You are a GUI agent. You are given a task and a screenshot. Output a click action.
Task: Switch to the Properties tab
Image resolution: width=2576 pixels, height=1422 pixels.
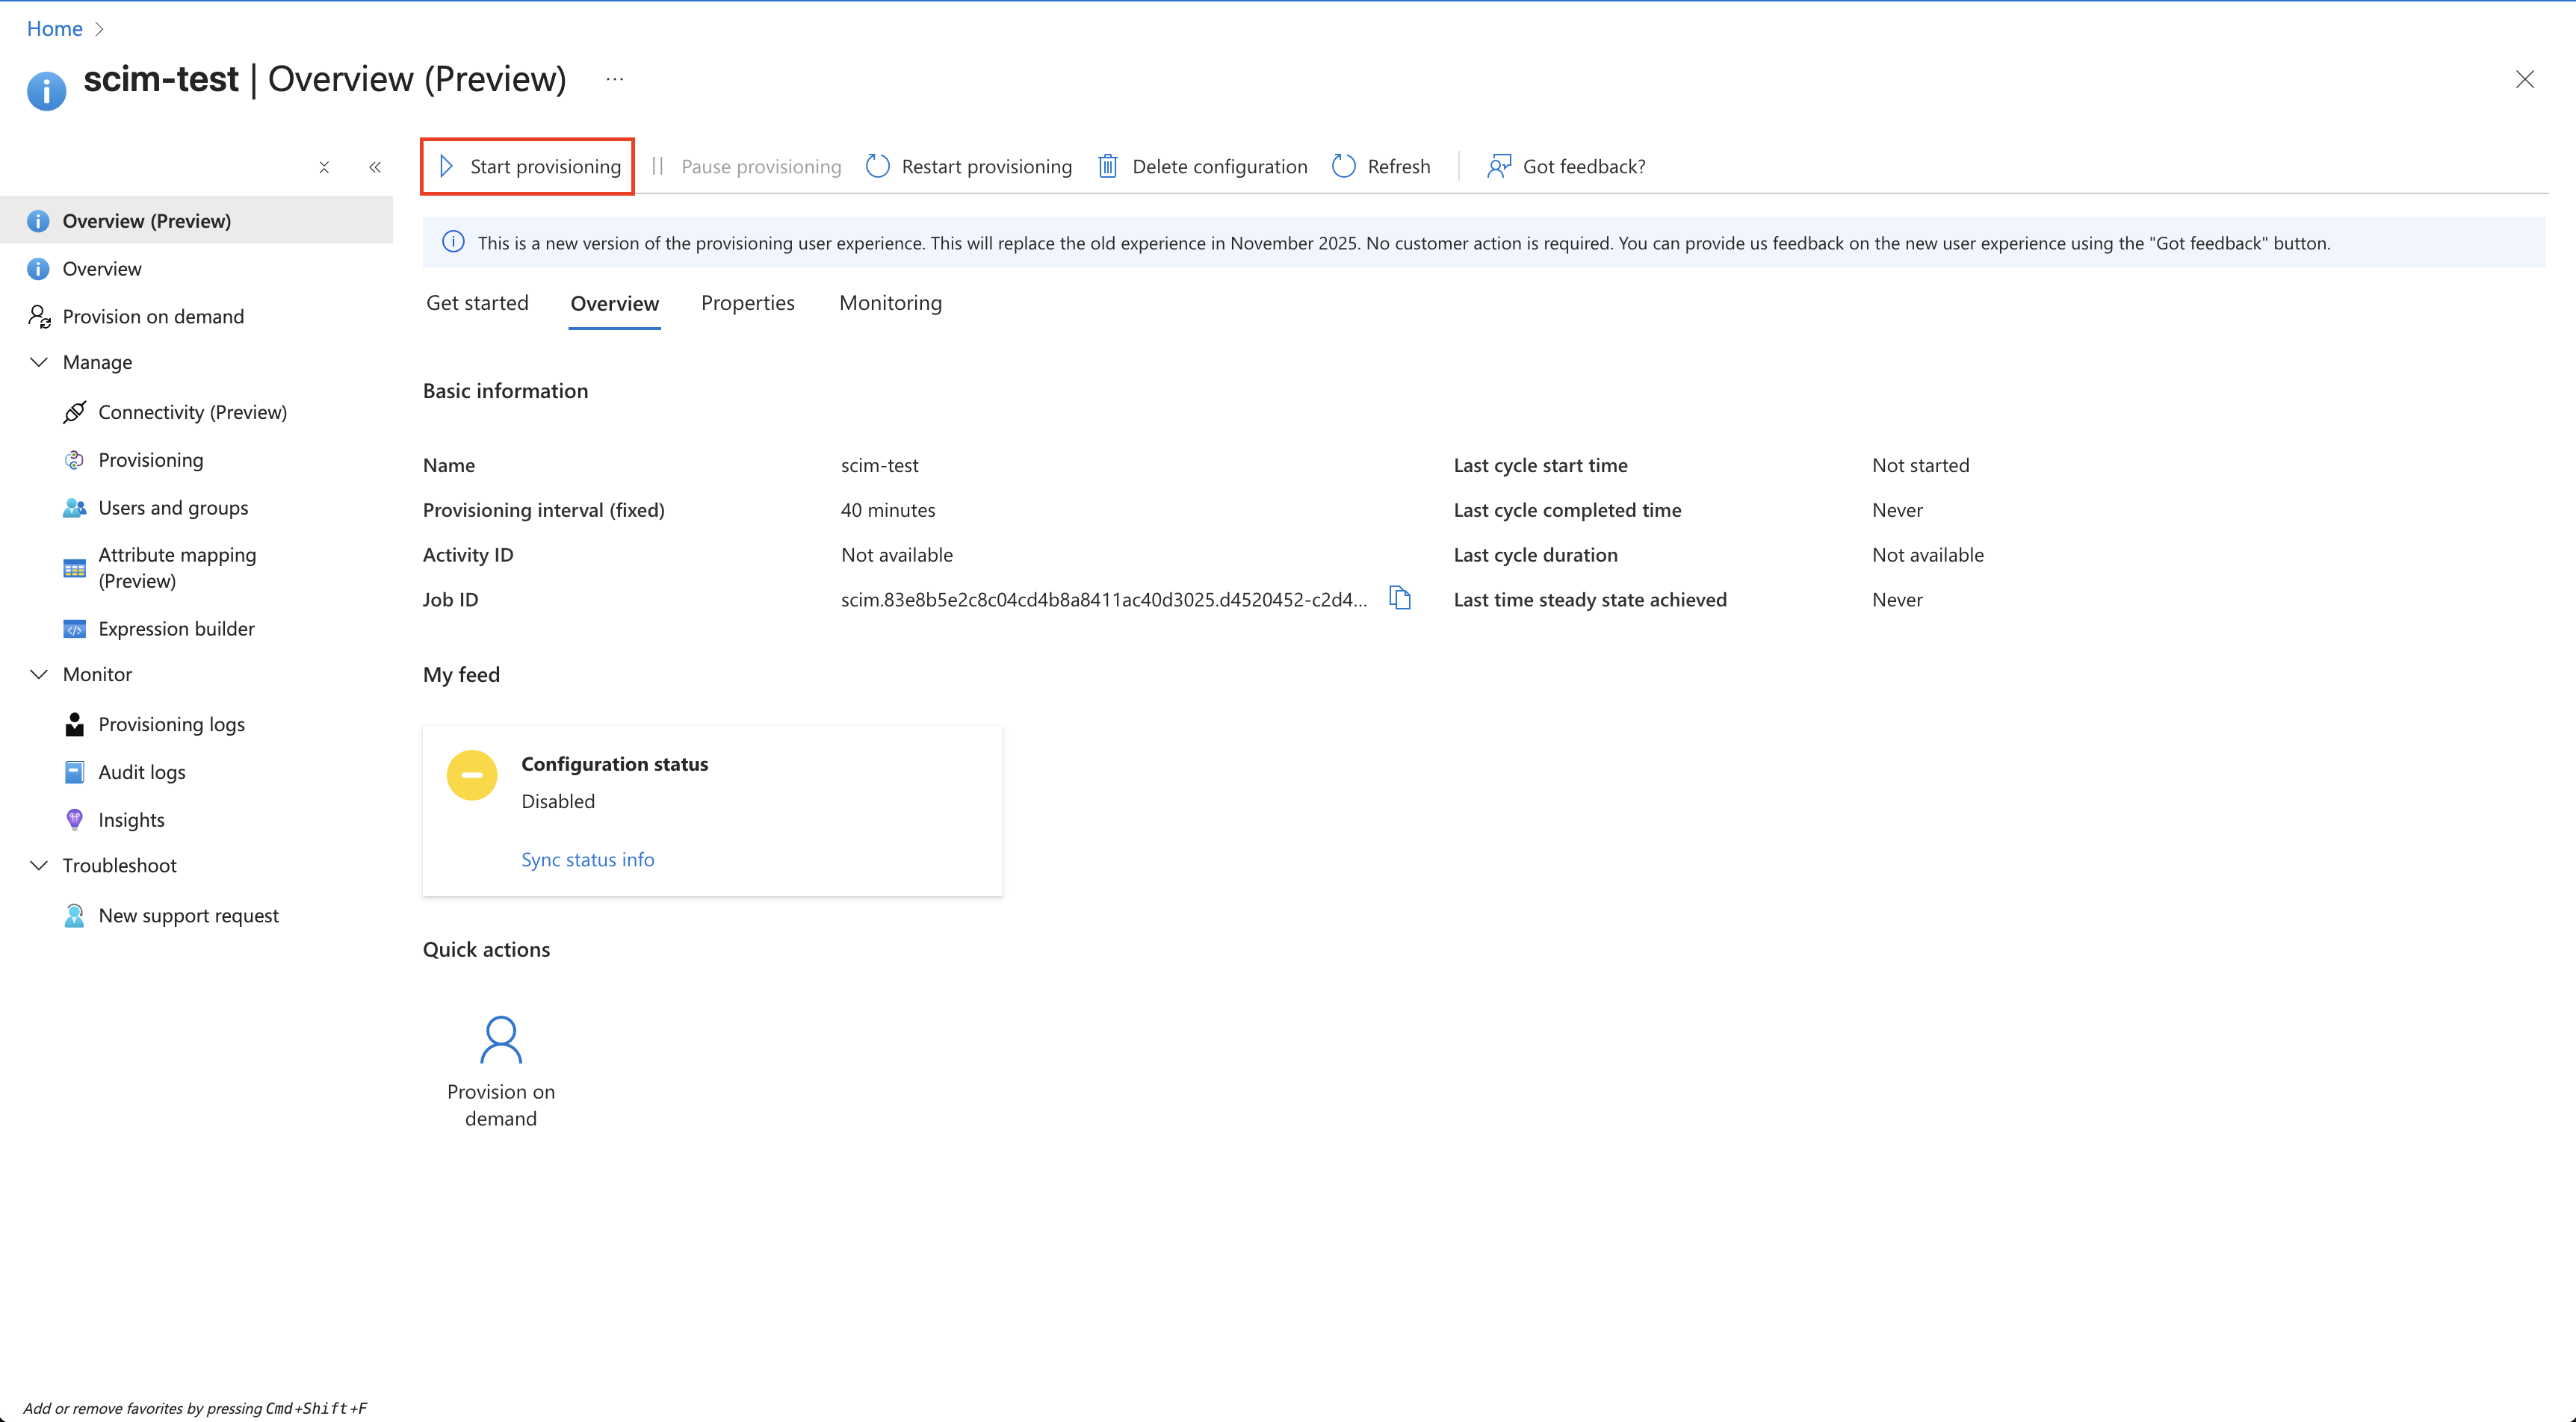tap(747, 303)
